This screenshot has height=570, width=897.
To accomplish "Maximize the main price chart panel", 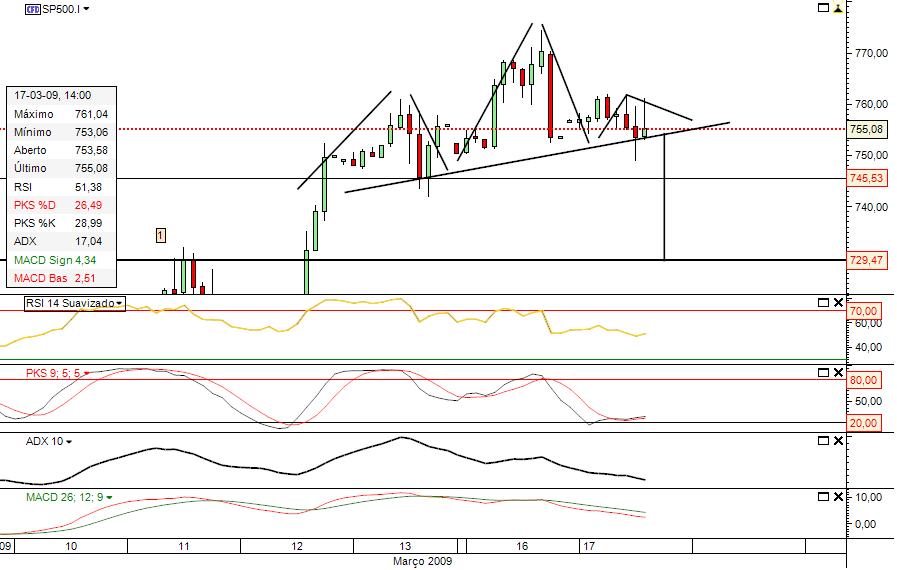I will (x=823, y=8).
